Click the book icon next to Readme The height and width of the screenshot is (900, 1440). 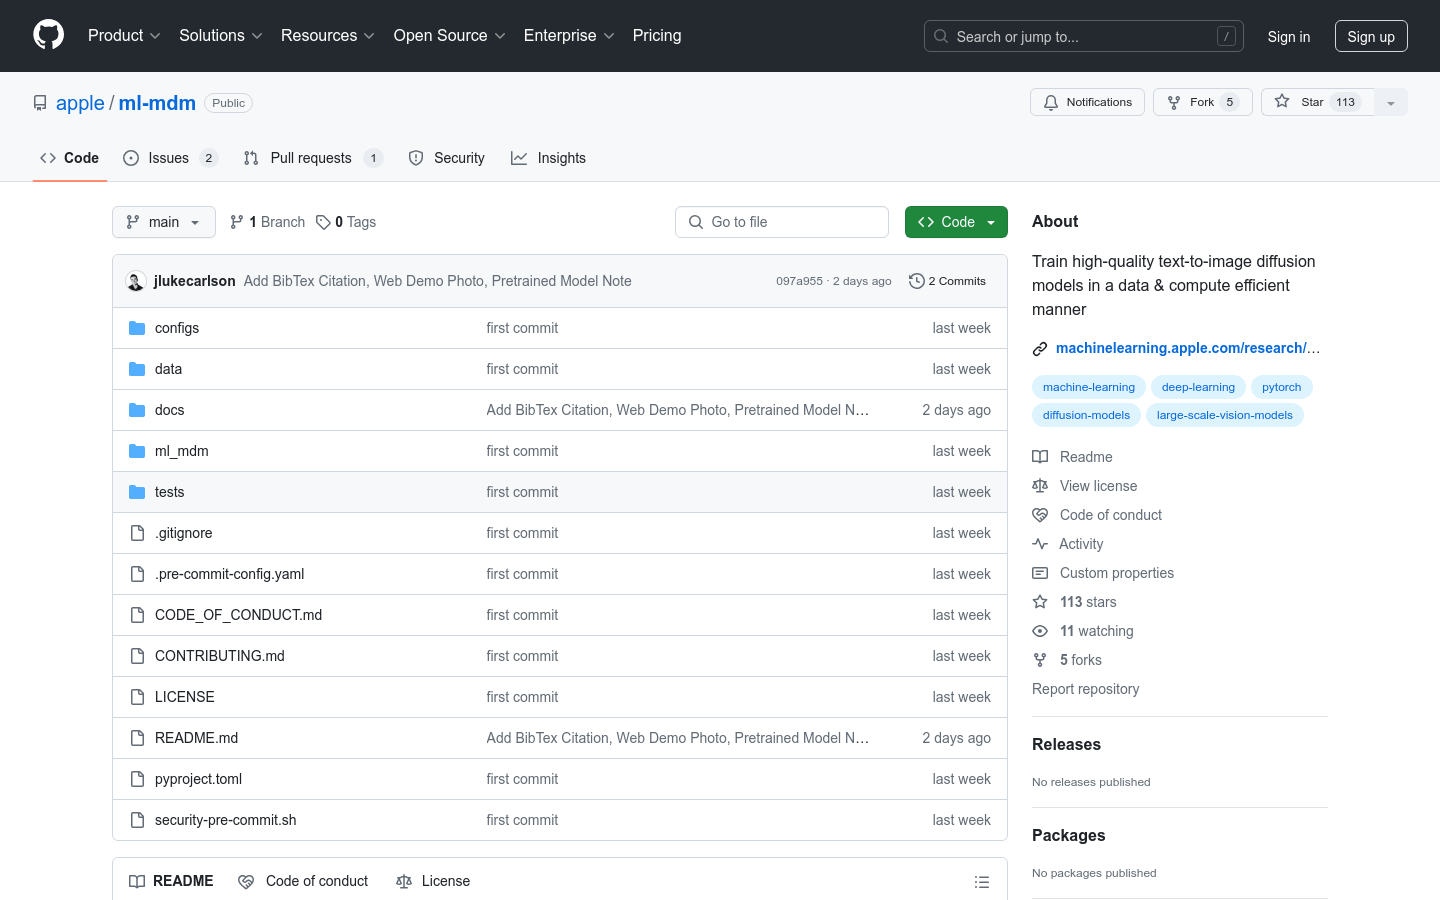pyautogui.click(x=1040, y=457)
